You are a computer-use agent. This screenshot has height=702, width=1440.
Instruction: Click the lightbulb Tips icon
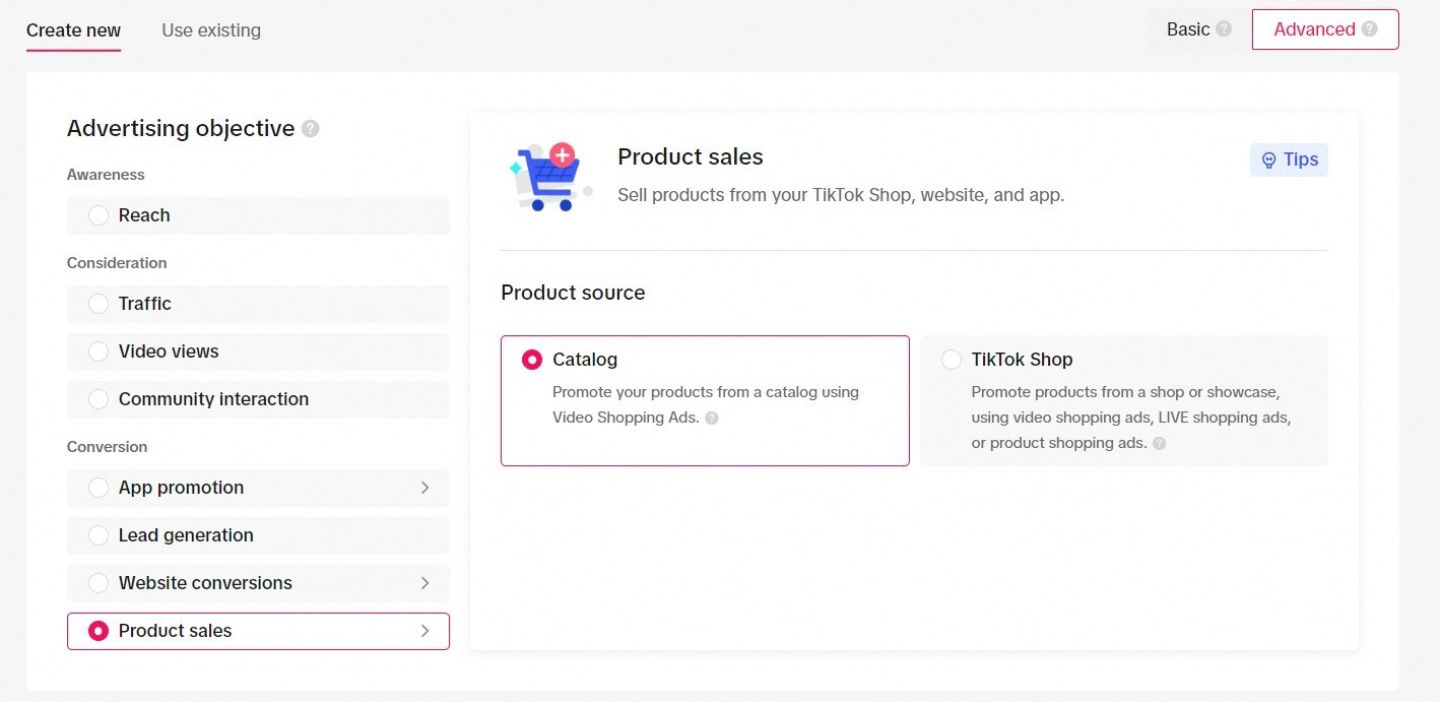coord(1269,160)
